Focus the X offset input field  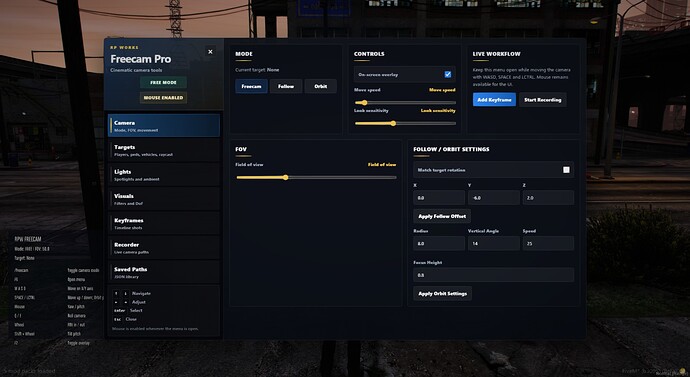(439, 198)
